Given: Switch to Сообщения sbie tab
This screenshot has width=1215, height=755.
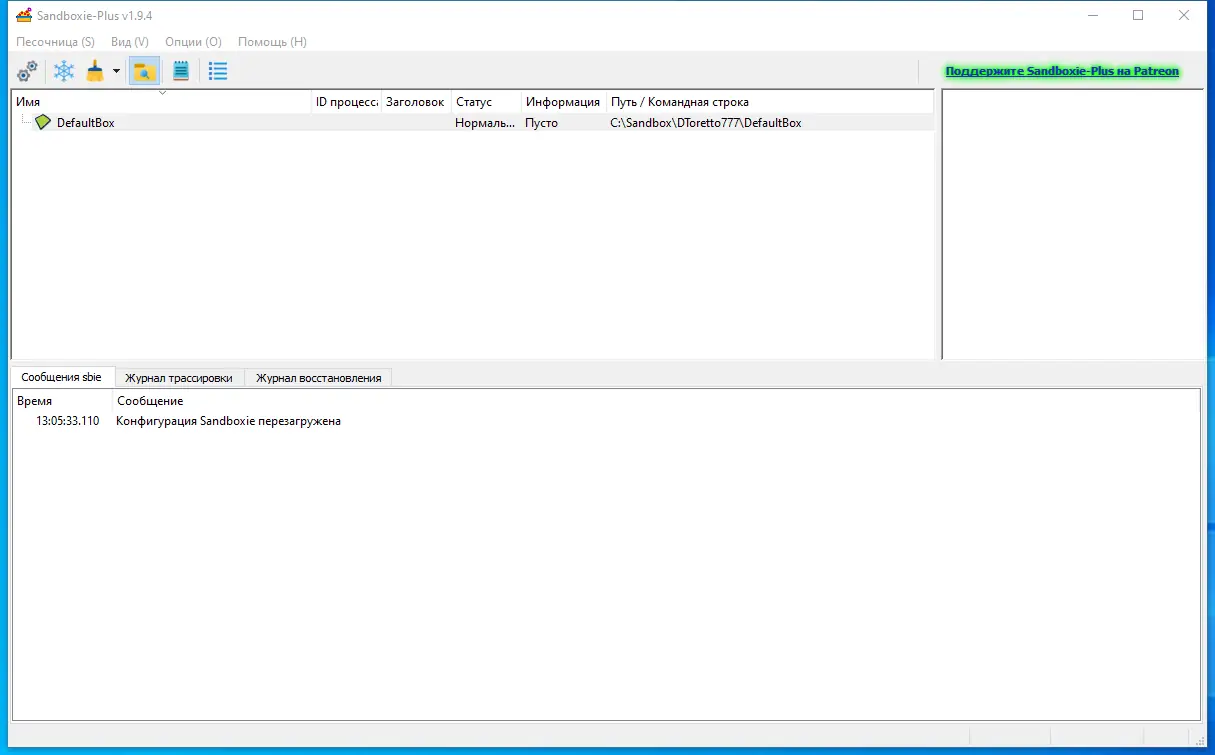Looking at the screenshot, I should 61,377.
